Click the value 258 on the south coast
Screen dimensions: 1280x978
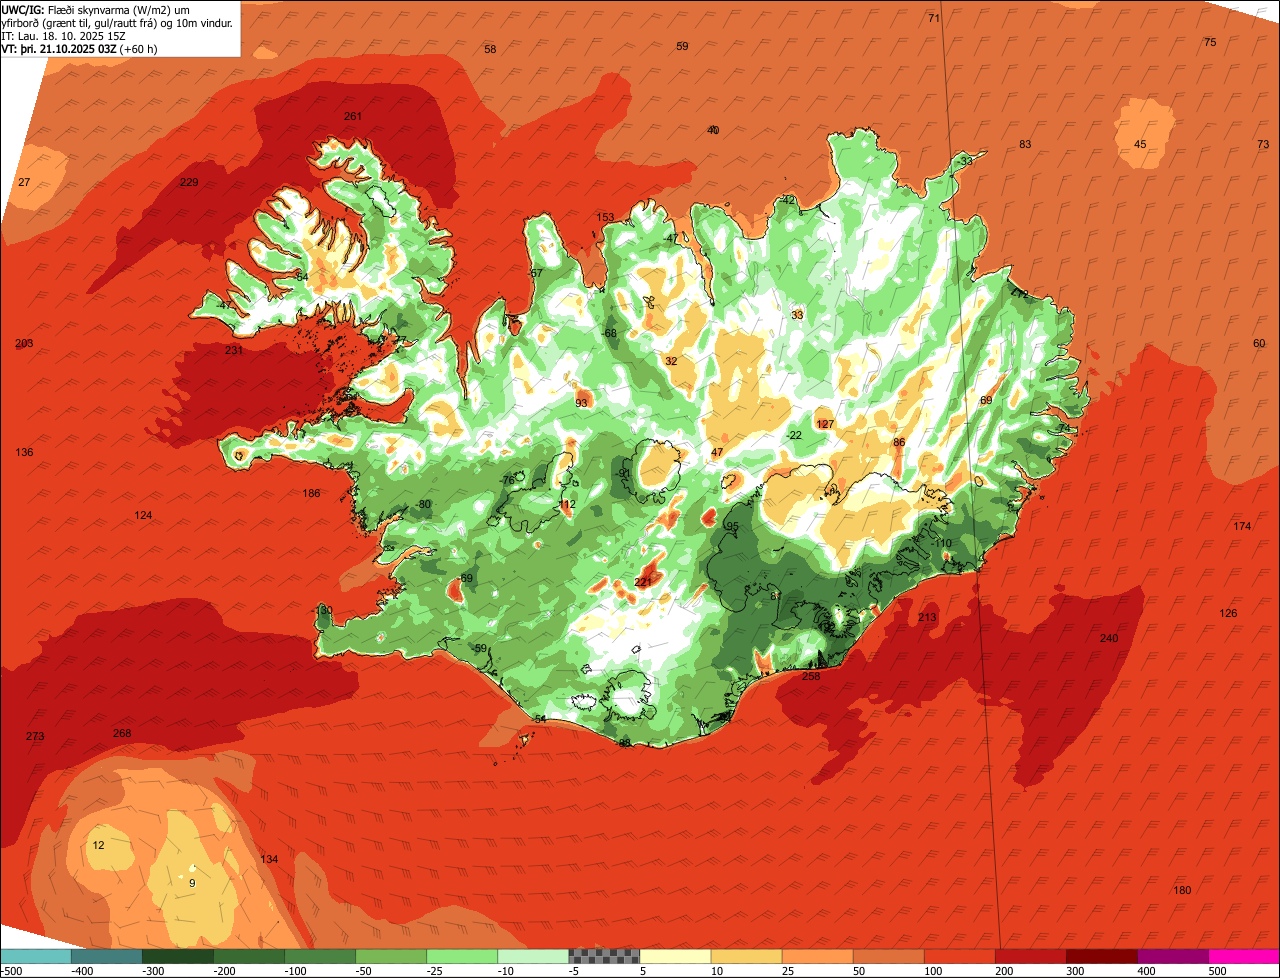pyautogui.click(x=811, y=676)
